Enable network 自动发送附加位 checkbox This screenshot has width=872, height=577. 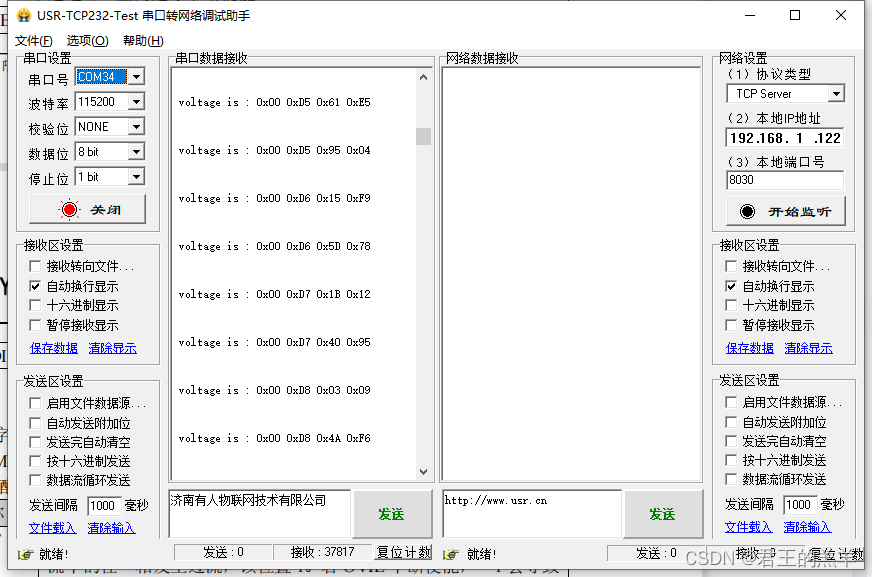[x=731, y=422]
